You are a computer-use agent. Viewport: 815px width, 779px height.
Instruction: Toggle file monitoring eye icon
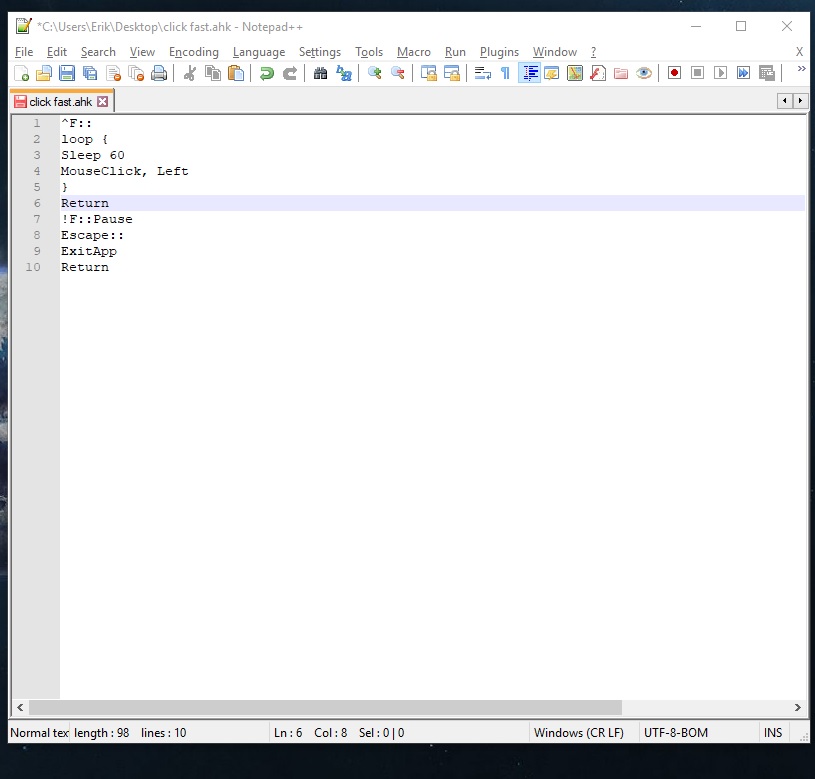coord(643,73)
